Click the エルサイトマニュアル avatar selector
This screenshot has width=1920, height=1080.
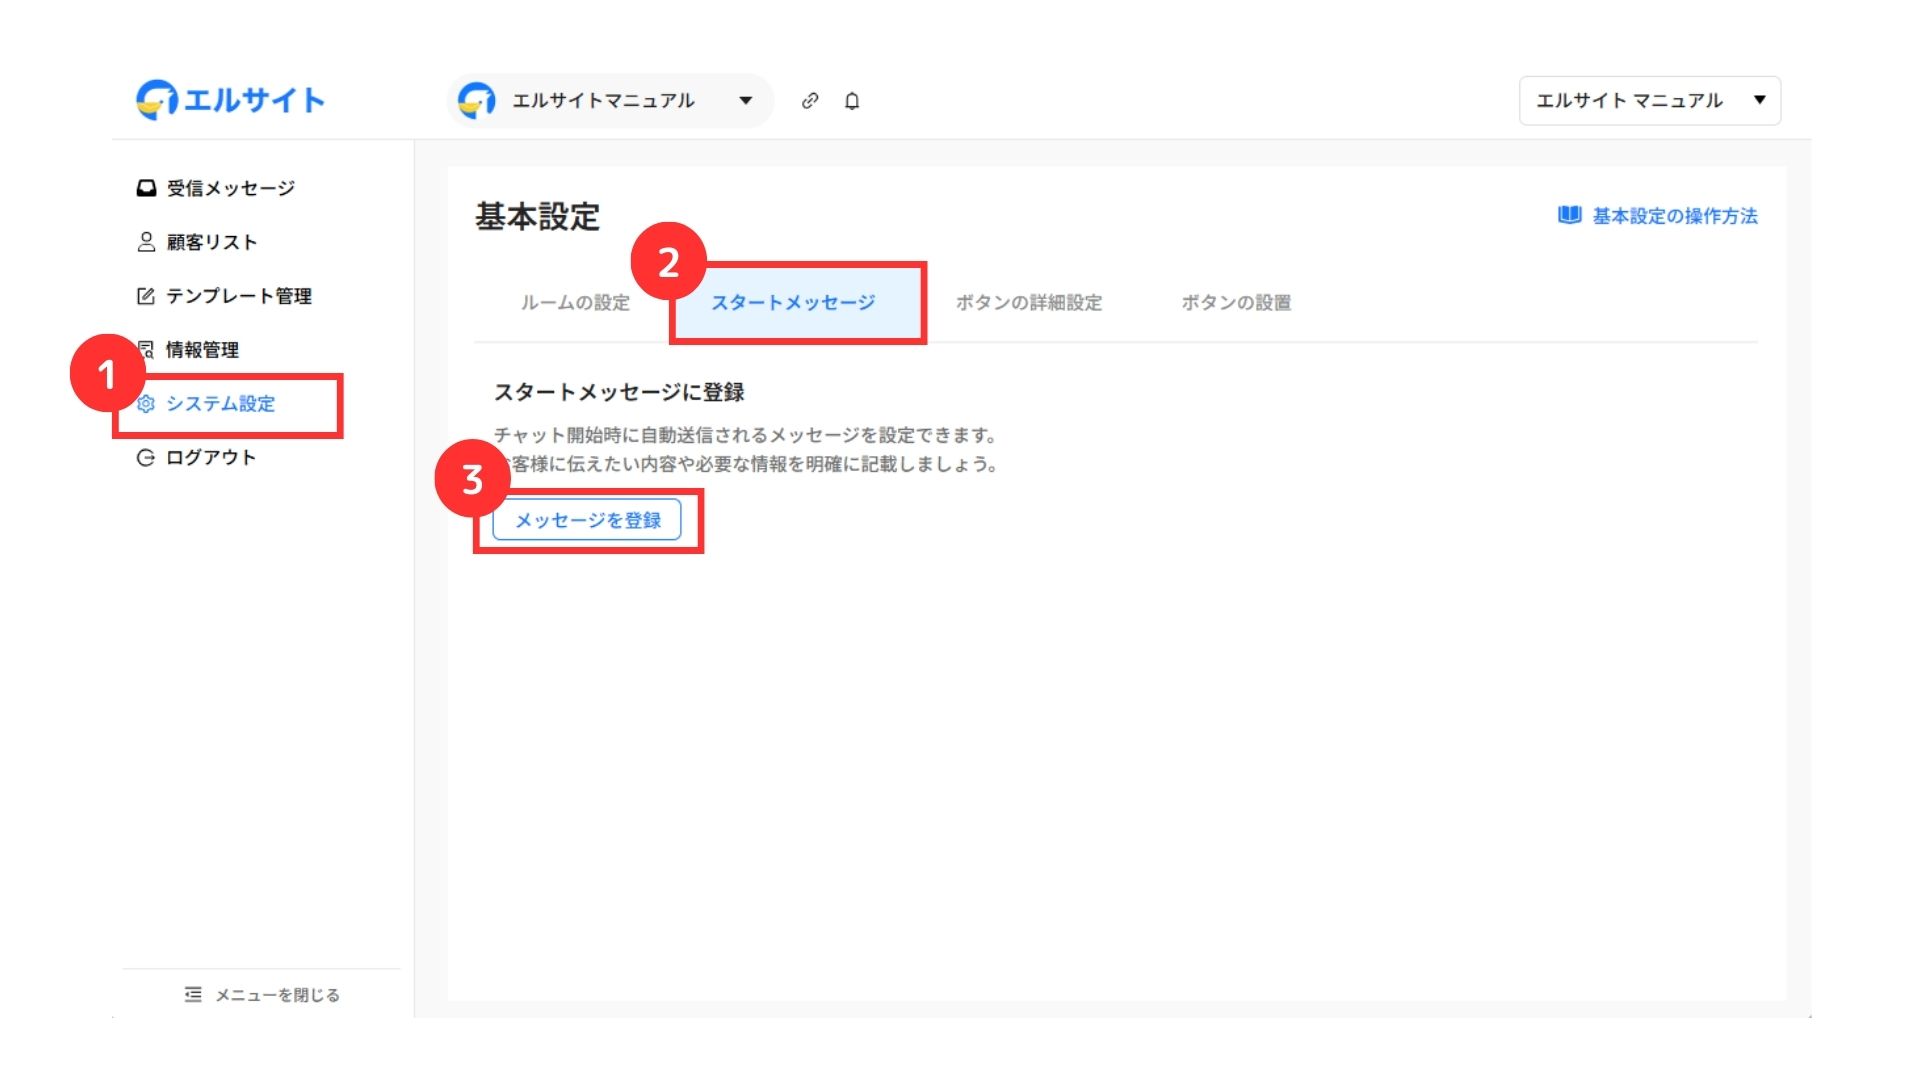point(477,101)
